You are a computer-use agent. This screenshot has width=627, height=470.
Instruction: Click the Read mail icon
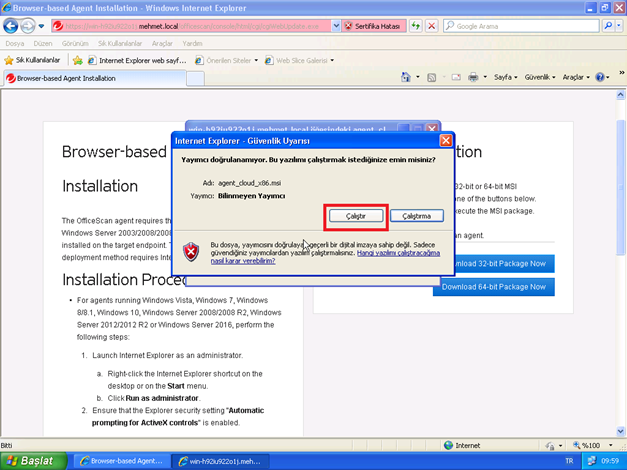(x=456, y=77)
